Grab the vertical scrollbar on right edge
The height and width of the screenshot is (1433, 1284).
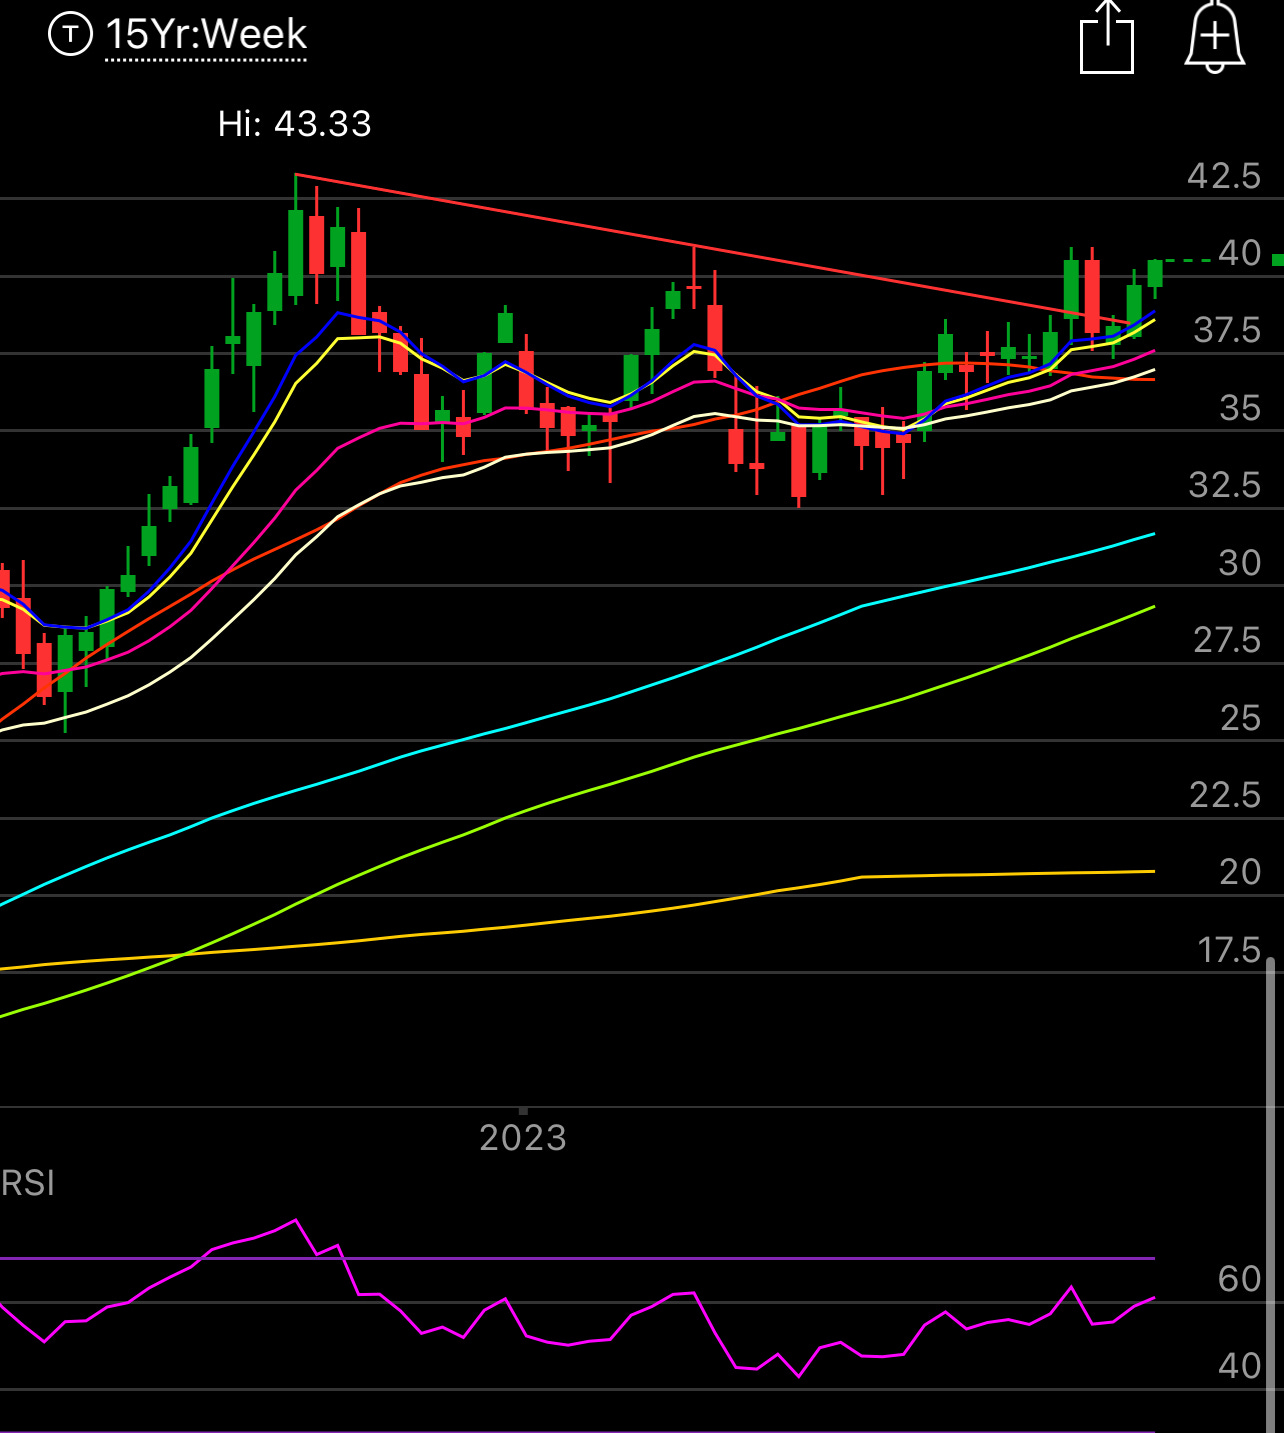click(1271, 1195)
